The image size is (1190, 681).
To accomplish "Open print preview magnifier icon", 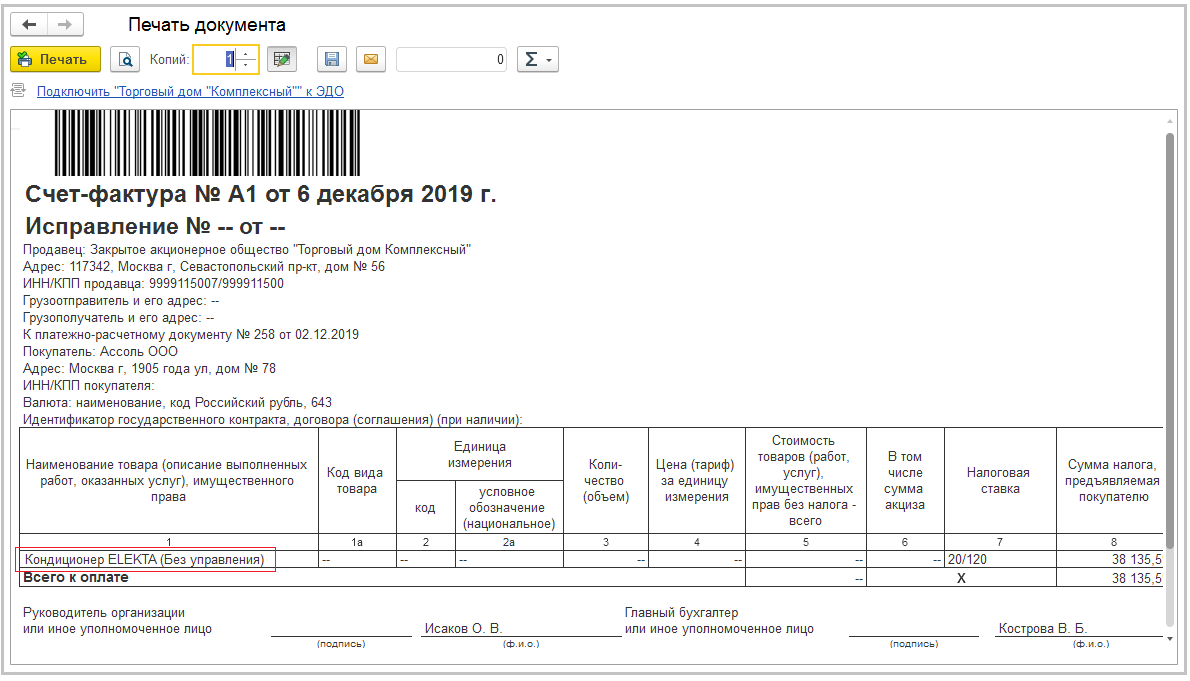I will (x=125, y=59).
